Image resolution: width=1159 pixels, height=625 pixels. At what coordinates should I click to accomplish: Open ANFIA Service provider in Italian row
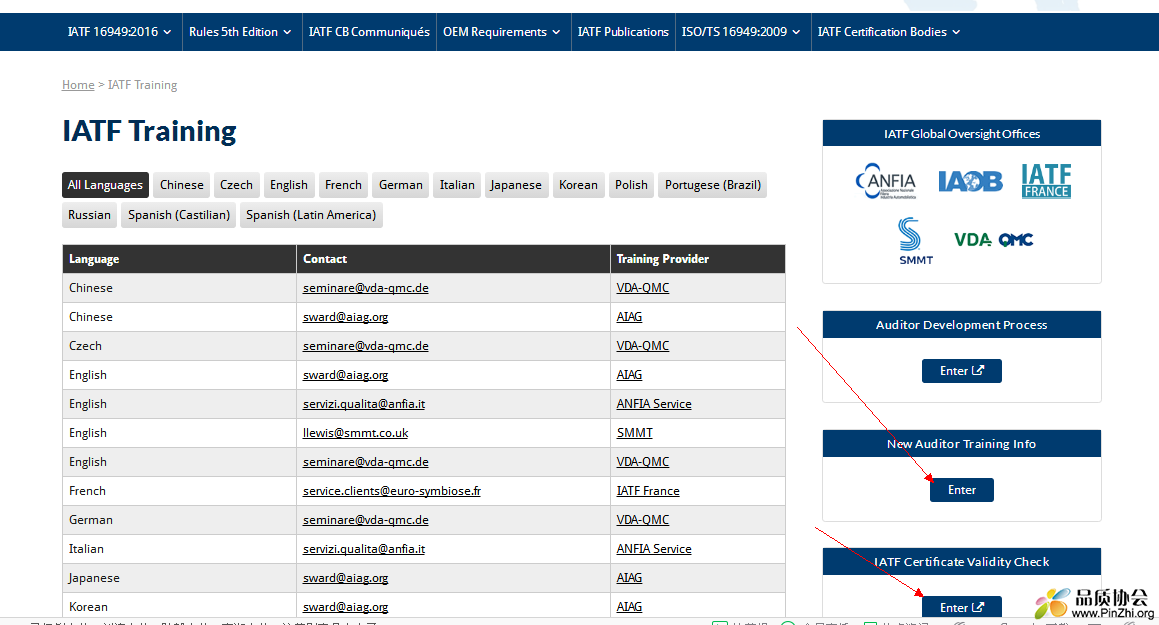tap(654, 549)
